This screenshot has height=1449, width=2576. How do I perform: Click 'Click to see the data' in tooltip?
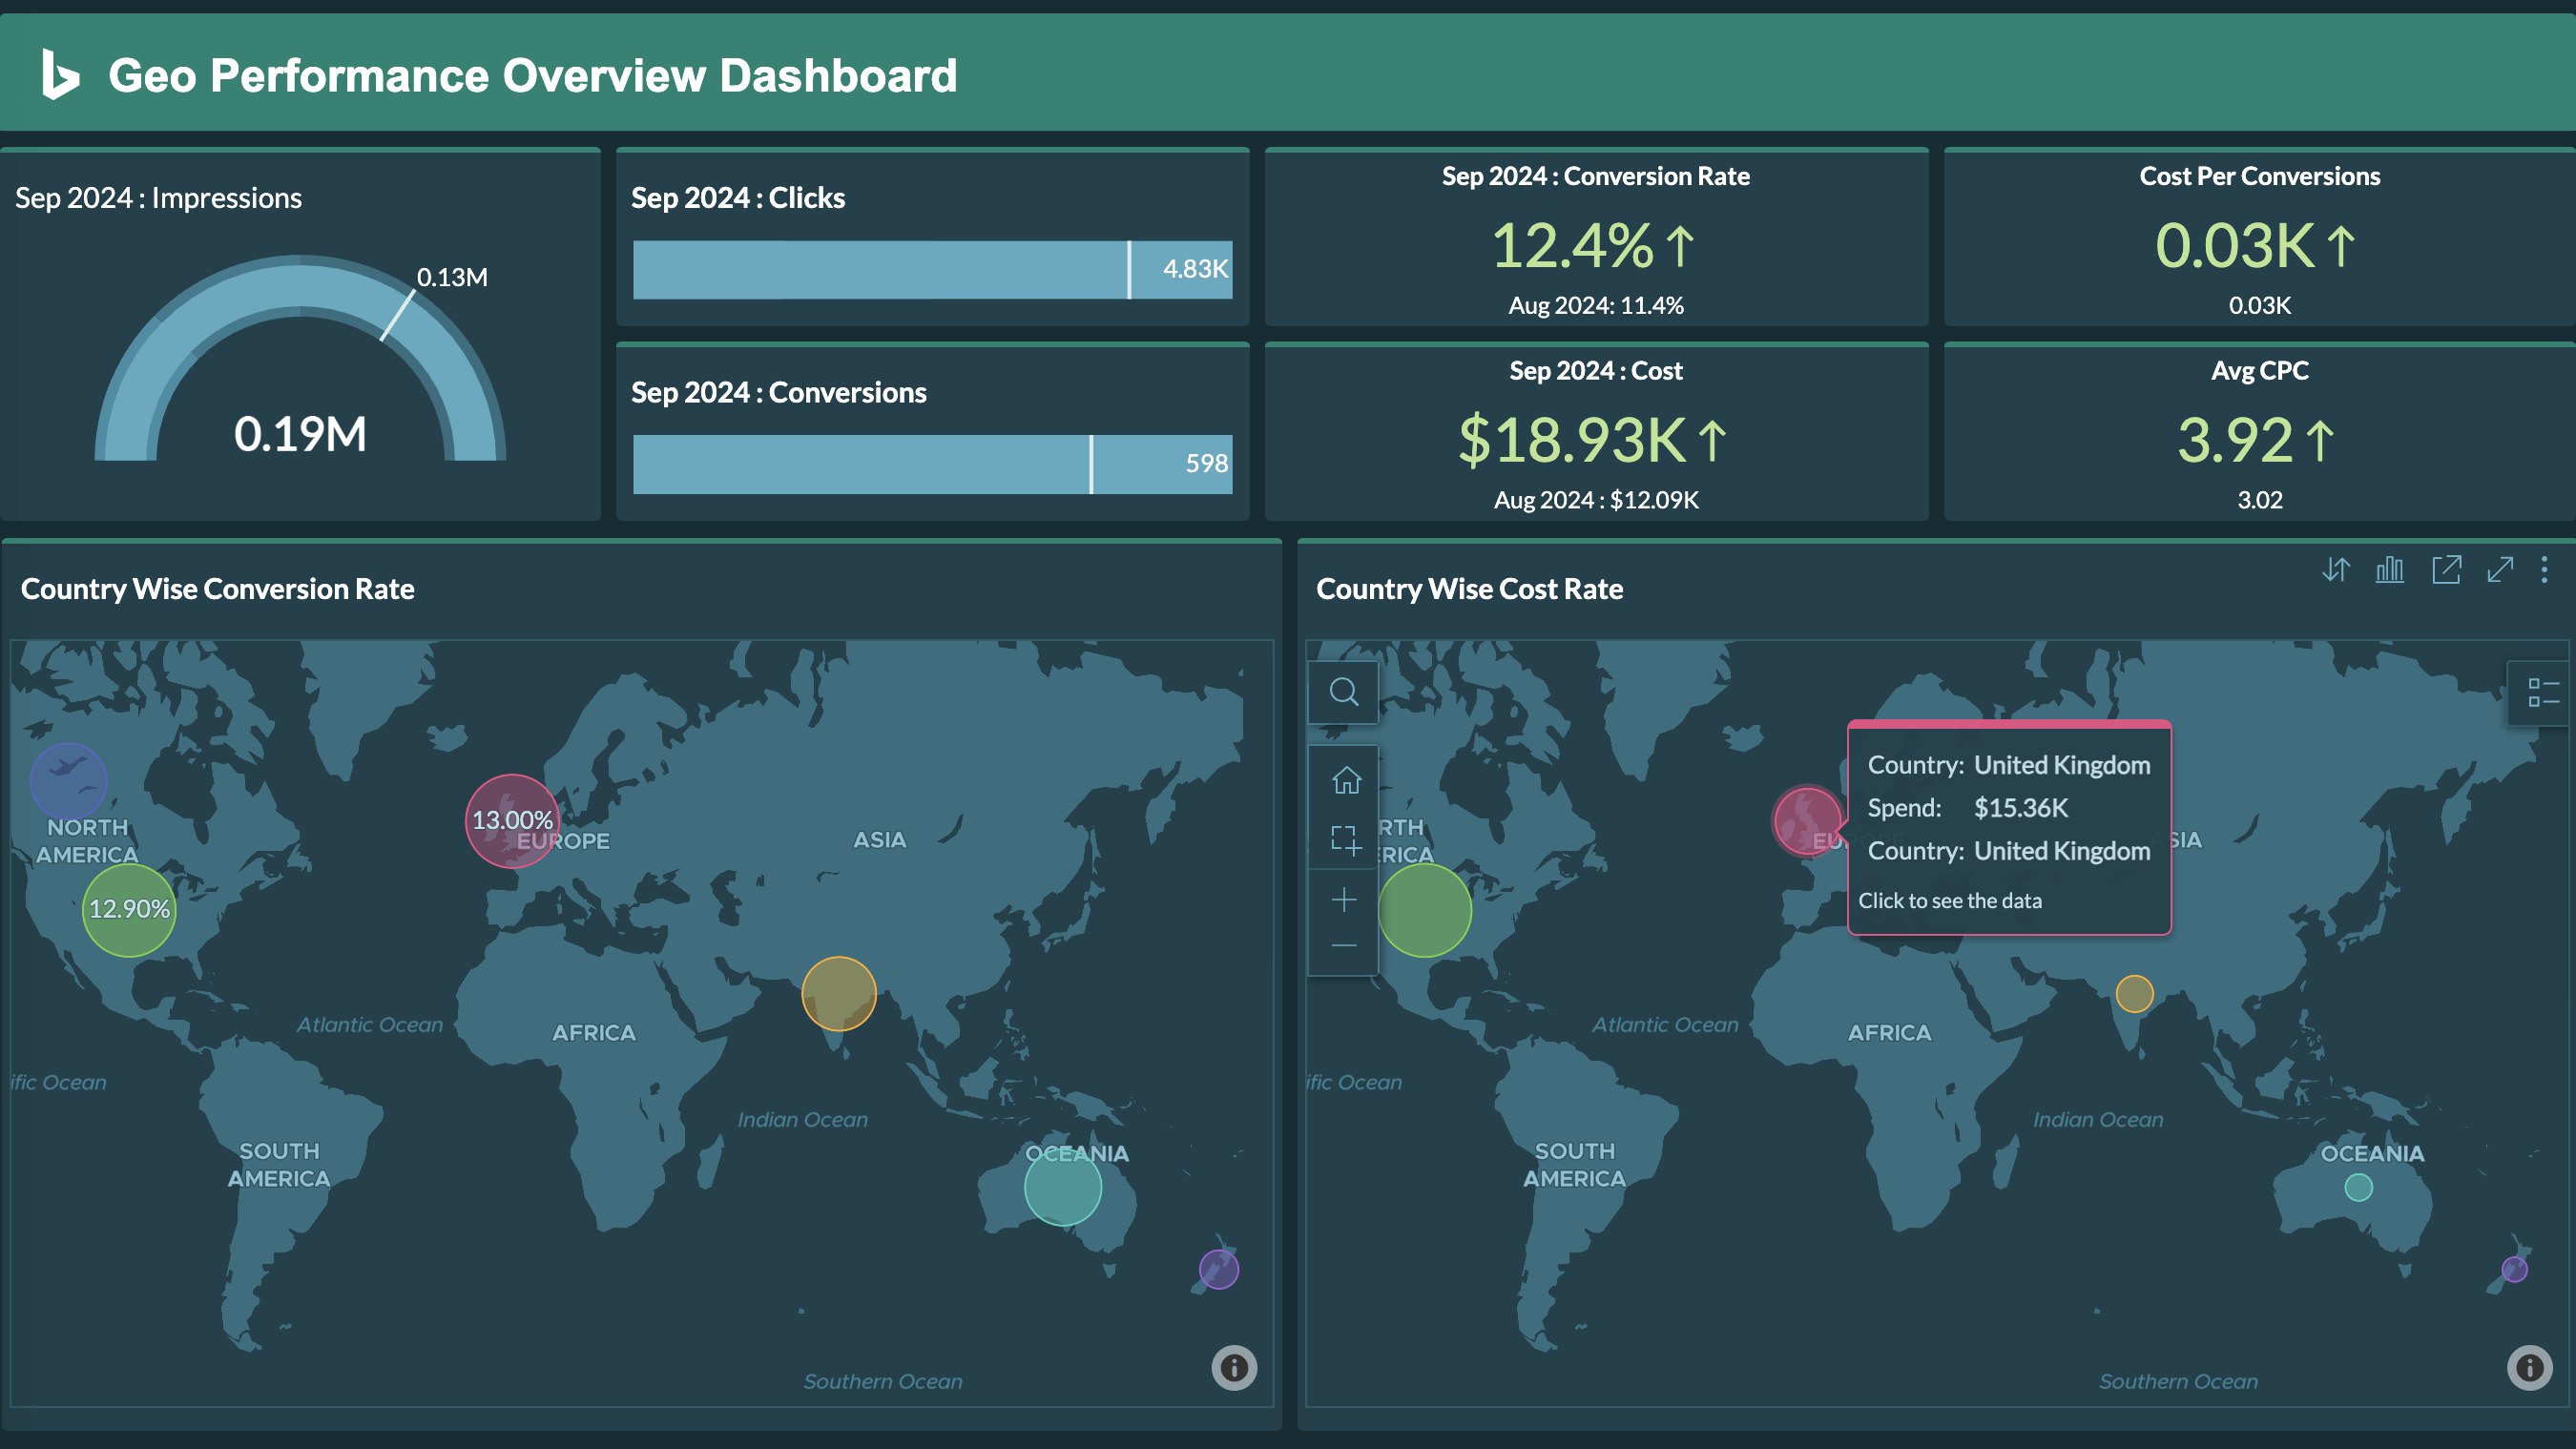(1949, 901)
